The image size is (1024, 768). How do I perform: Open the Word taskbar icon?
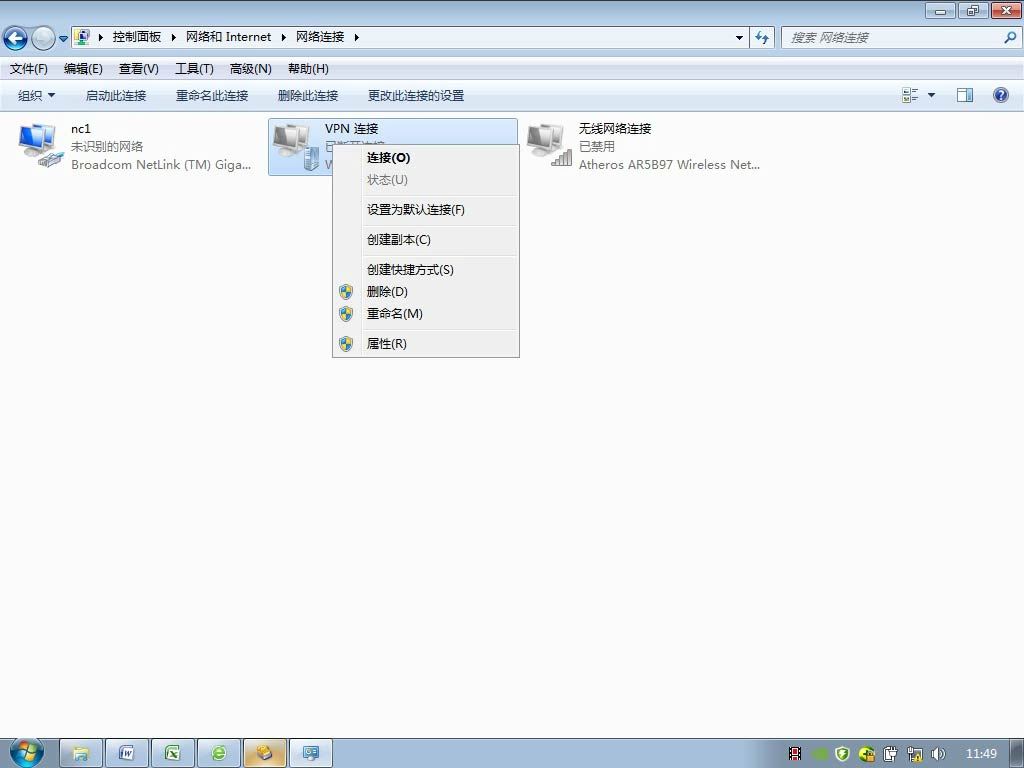coord(127,753)
